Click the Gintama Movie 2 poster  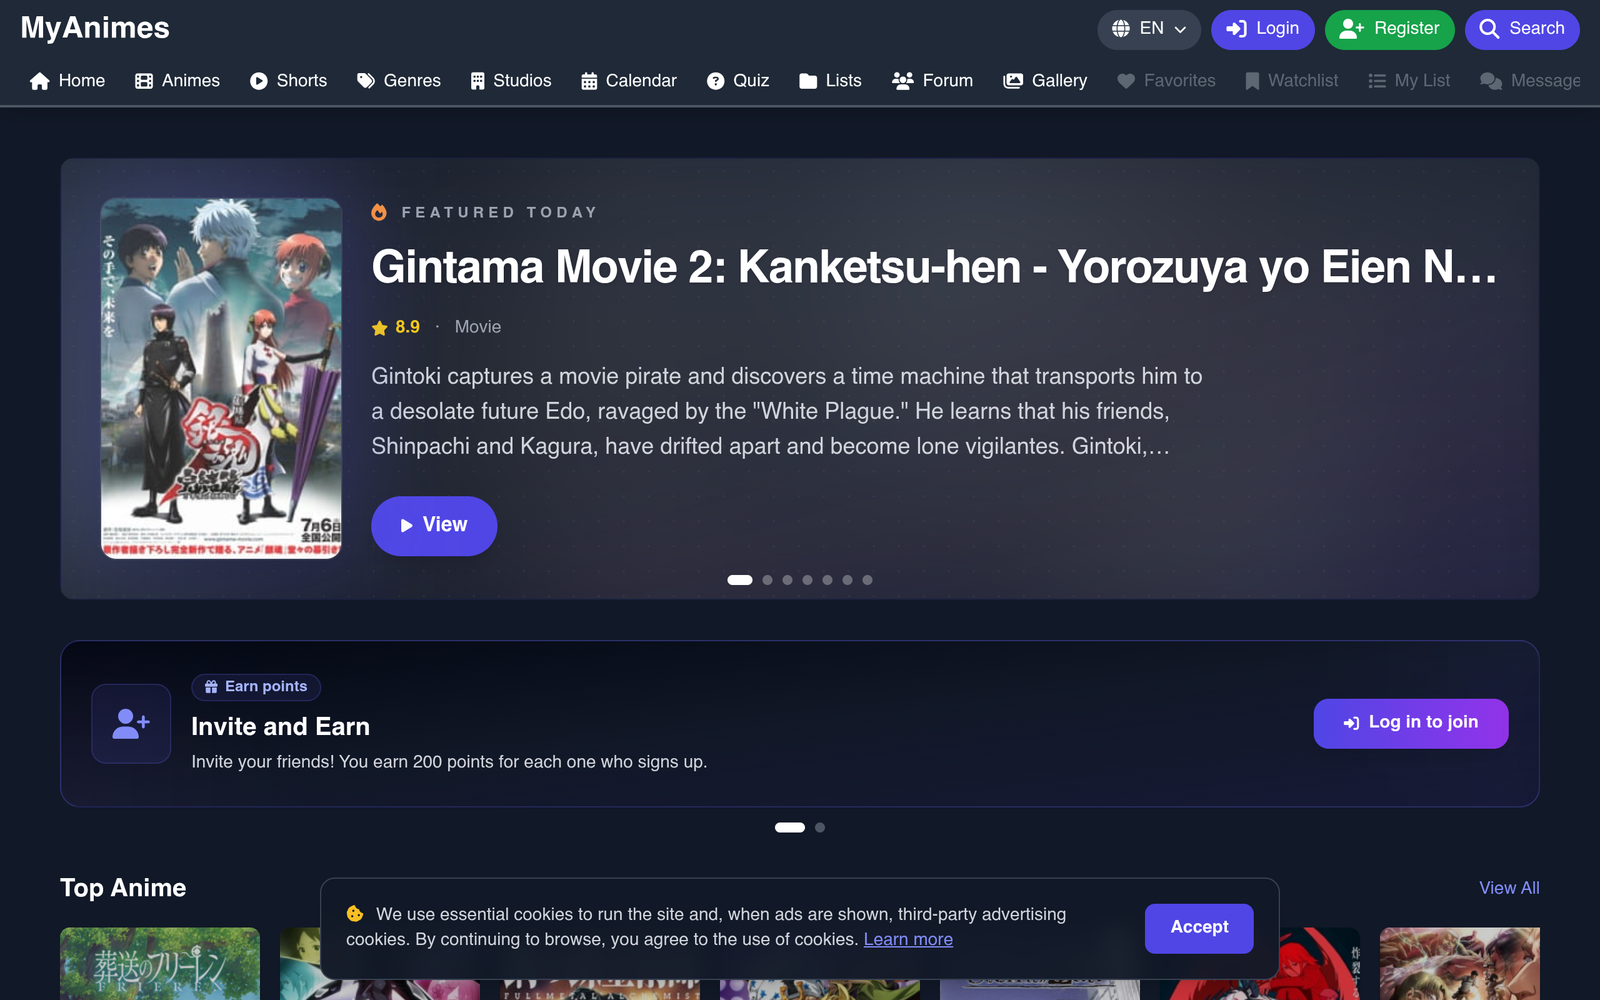click(x=221, y=378)
